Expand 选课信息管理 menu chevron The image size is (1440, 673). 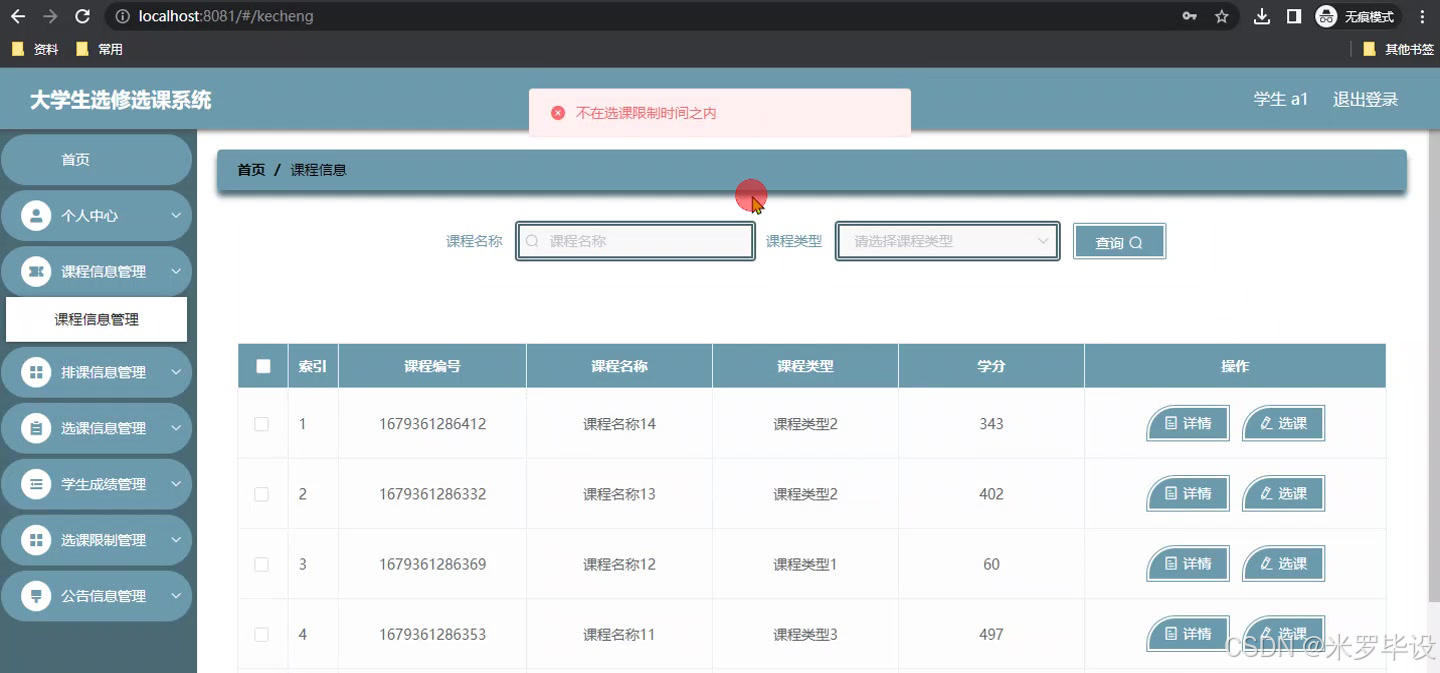176,428
